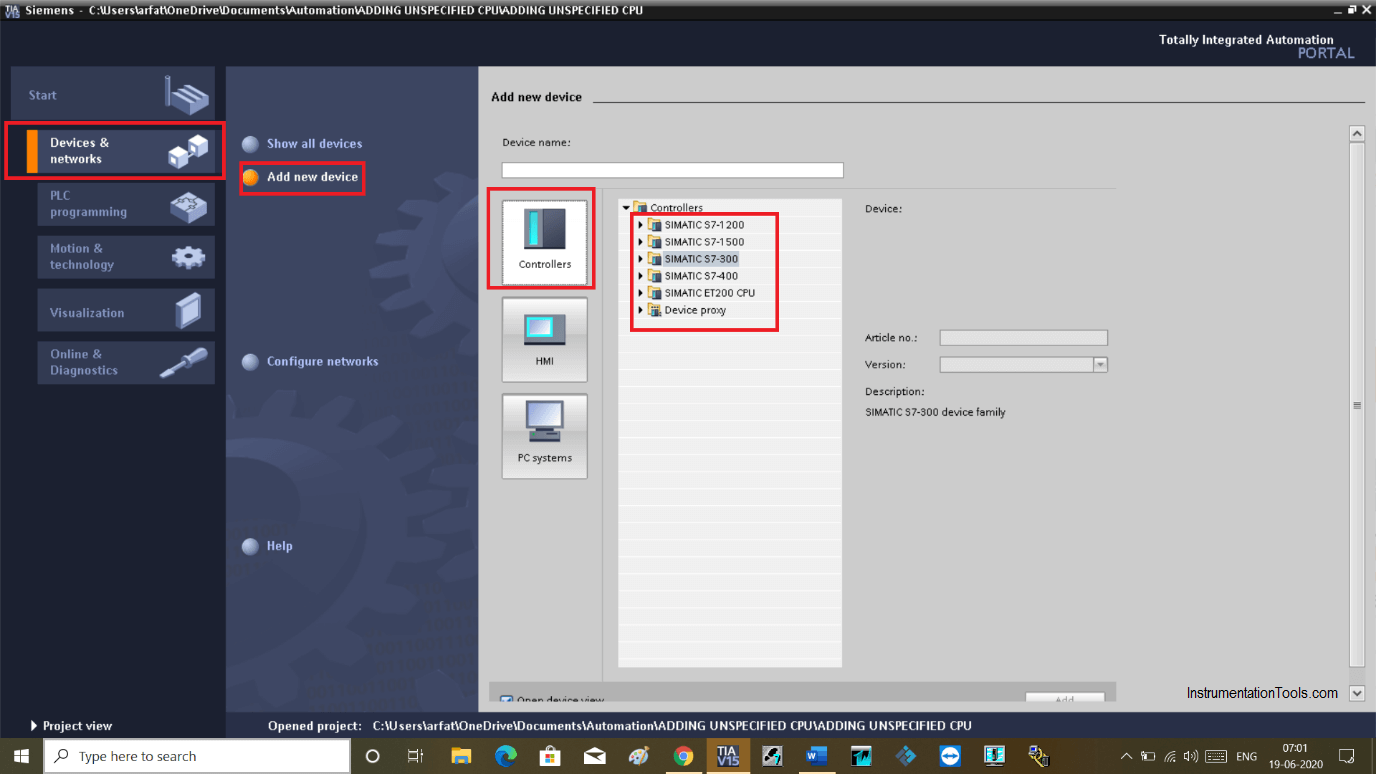
Task: Open the Paint palette app in the taskbar
Action: 639,756
